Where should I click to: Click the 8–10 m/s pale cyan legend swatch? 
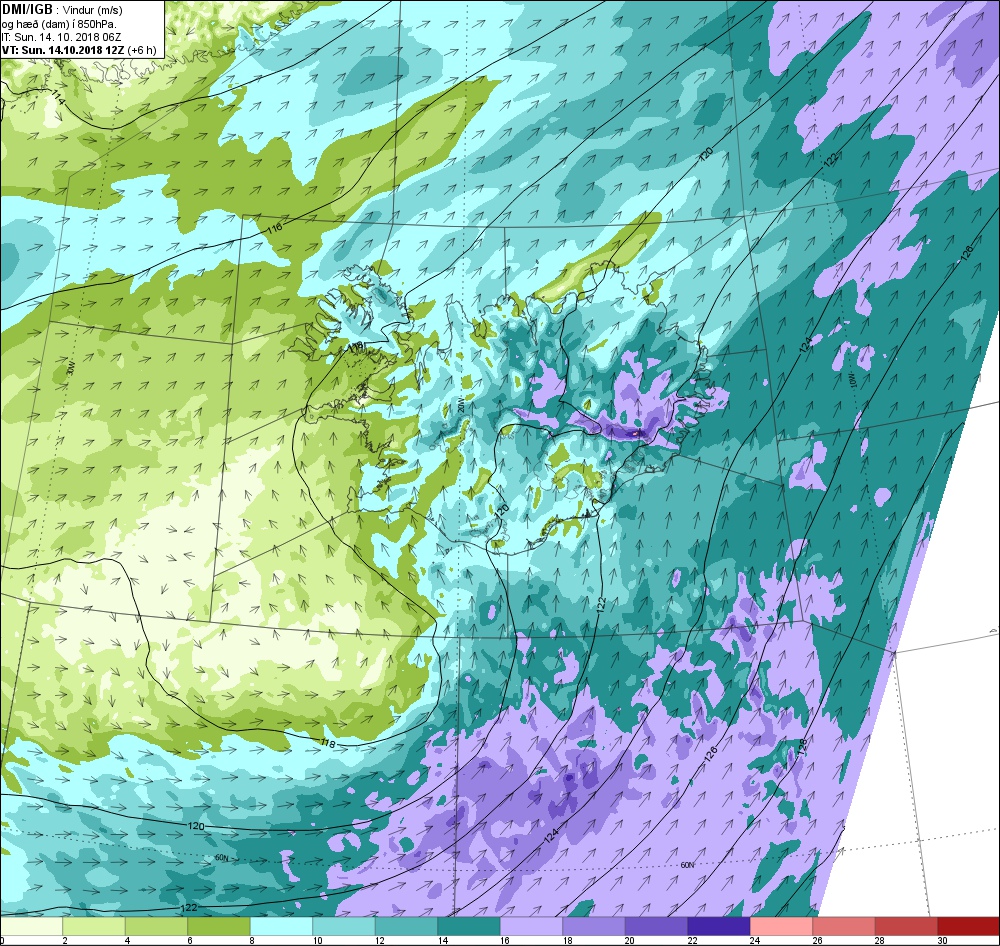coord(281,926)
